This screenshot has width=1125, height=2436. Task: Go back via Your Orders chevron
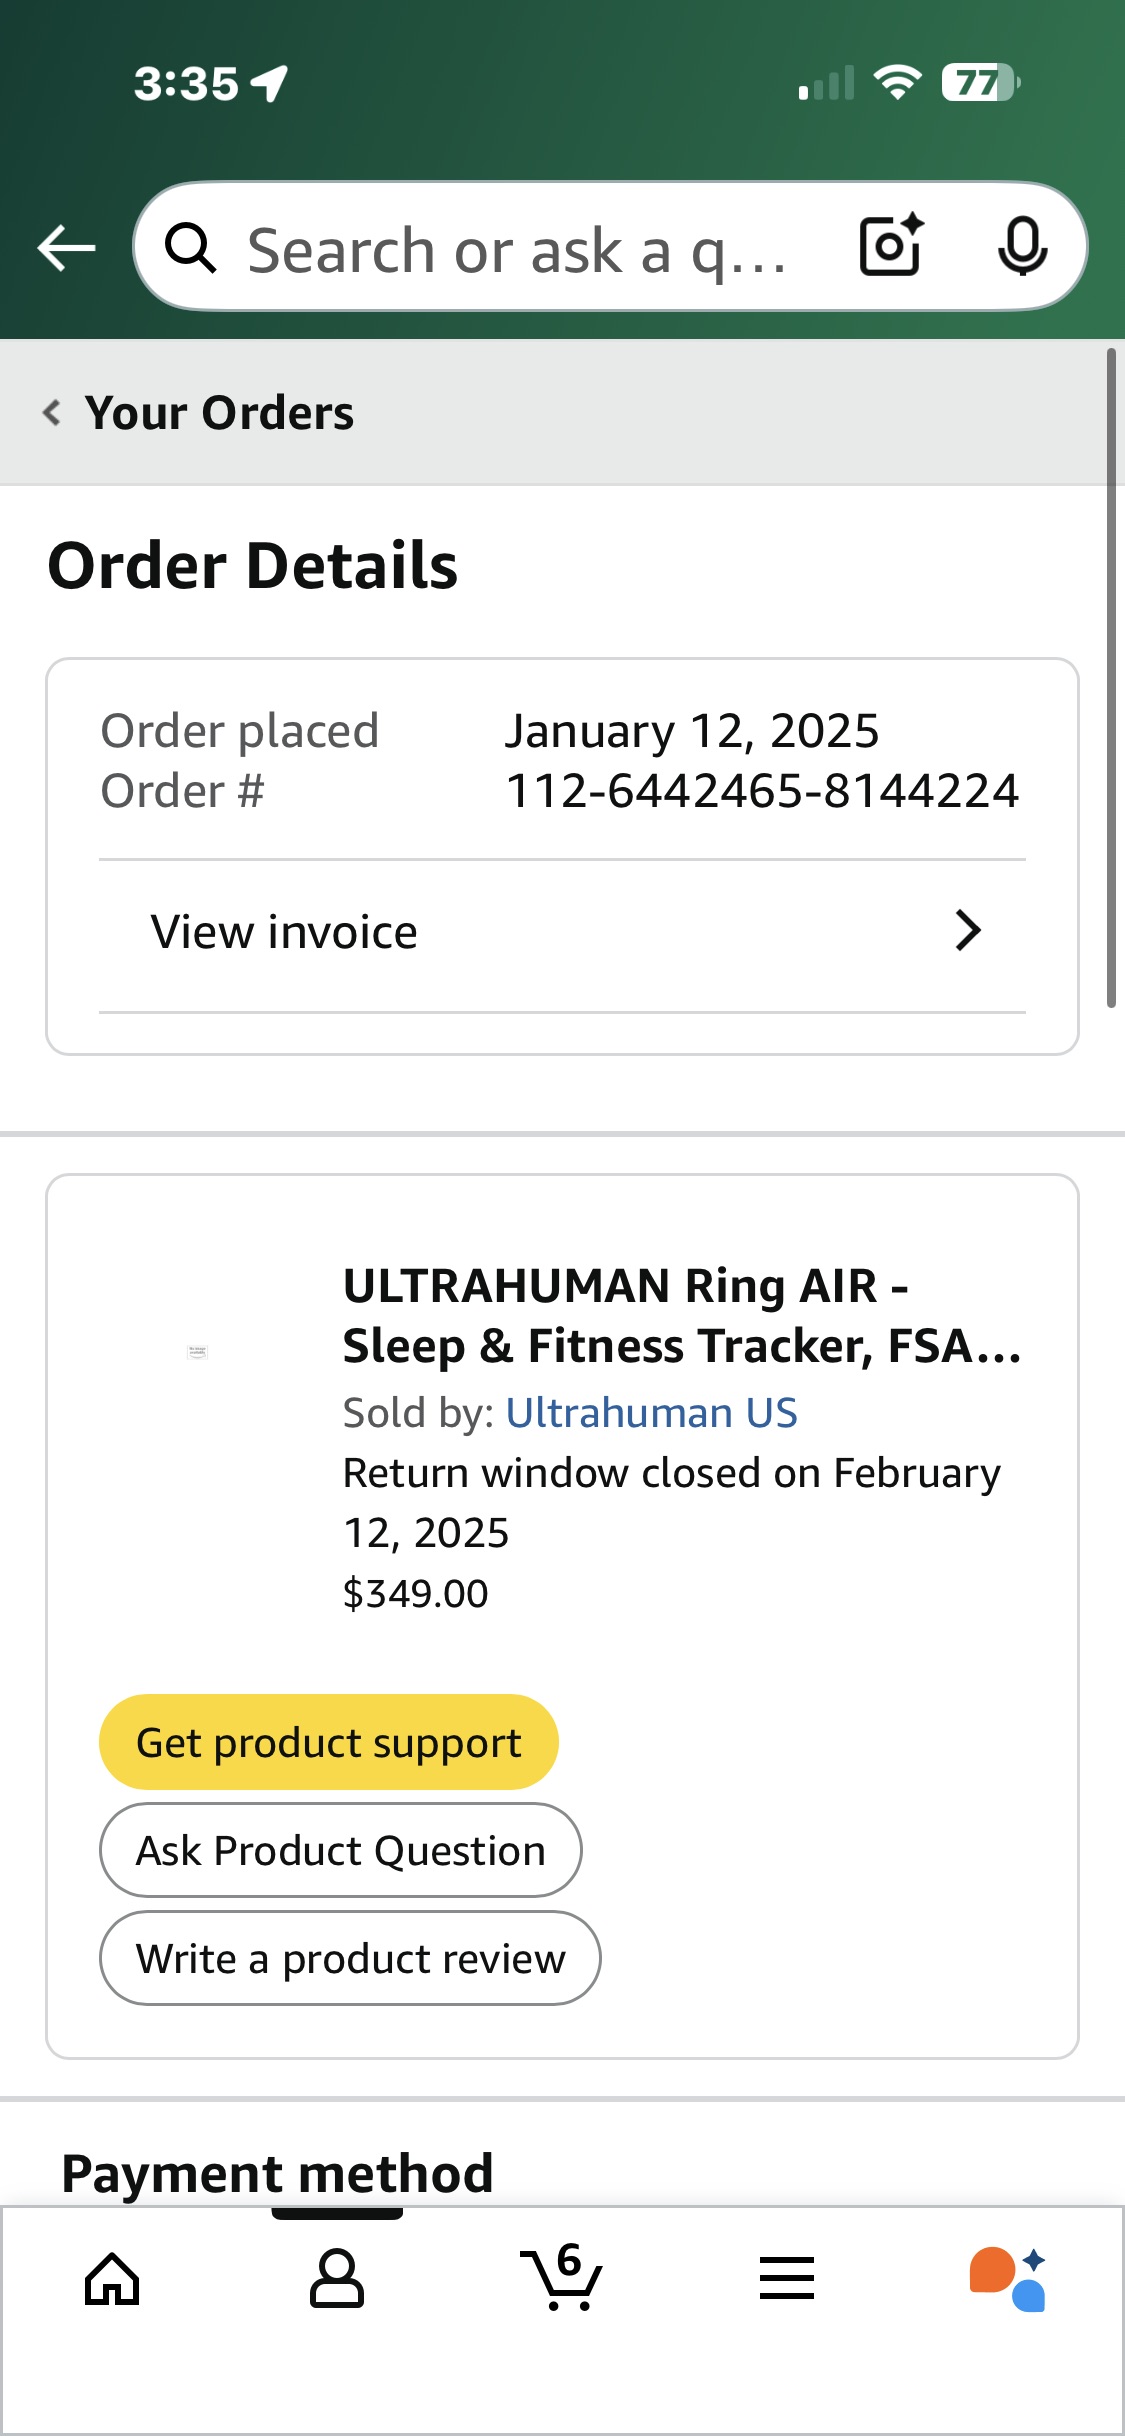52,412
